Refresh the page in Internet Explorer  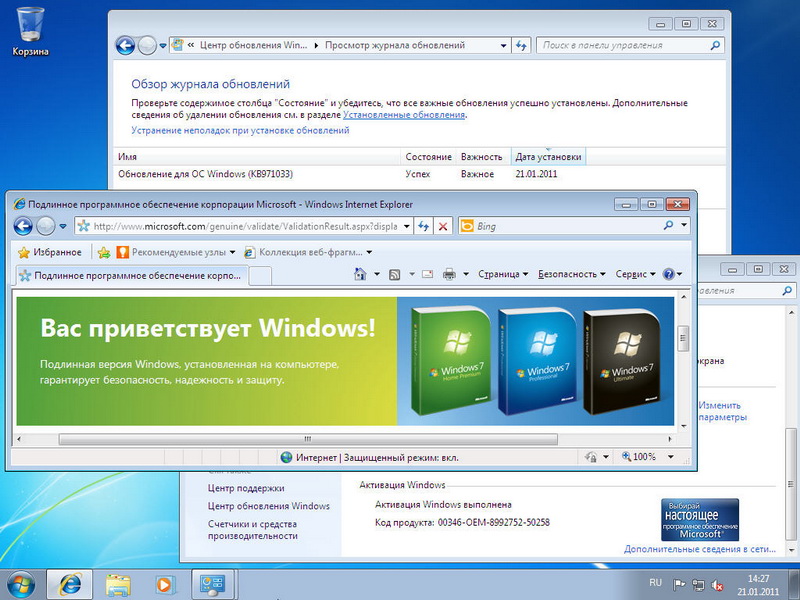pos(423,226)
